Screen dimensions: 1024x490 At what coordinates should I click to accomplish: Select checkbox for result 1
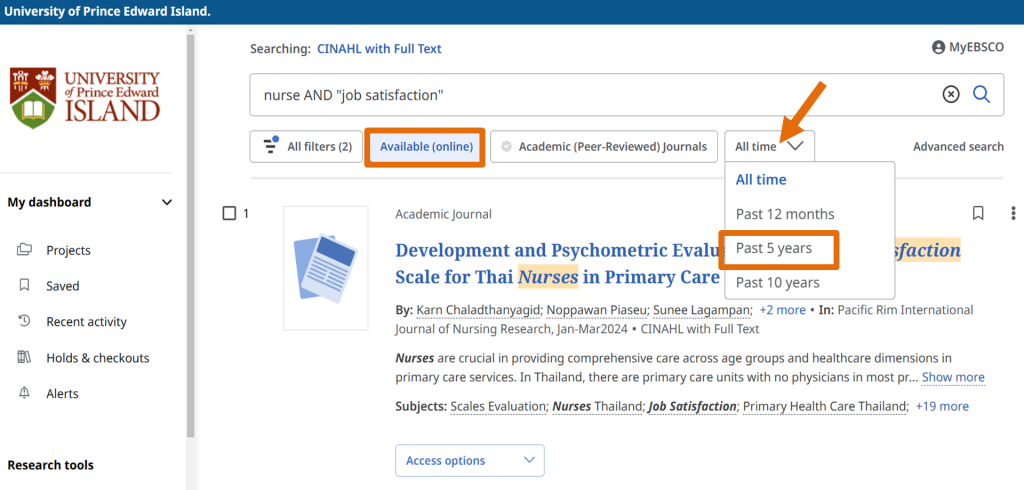point(229,213)
